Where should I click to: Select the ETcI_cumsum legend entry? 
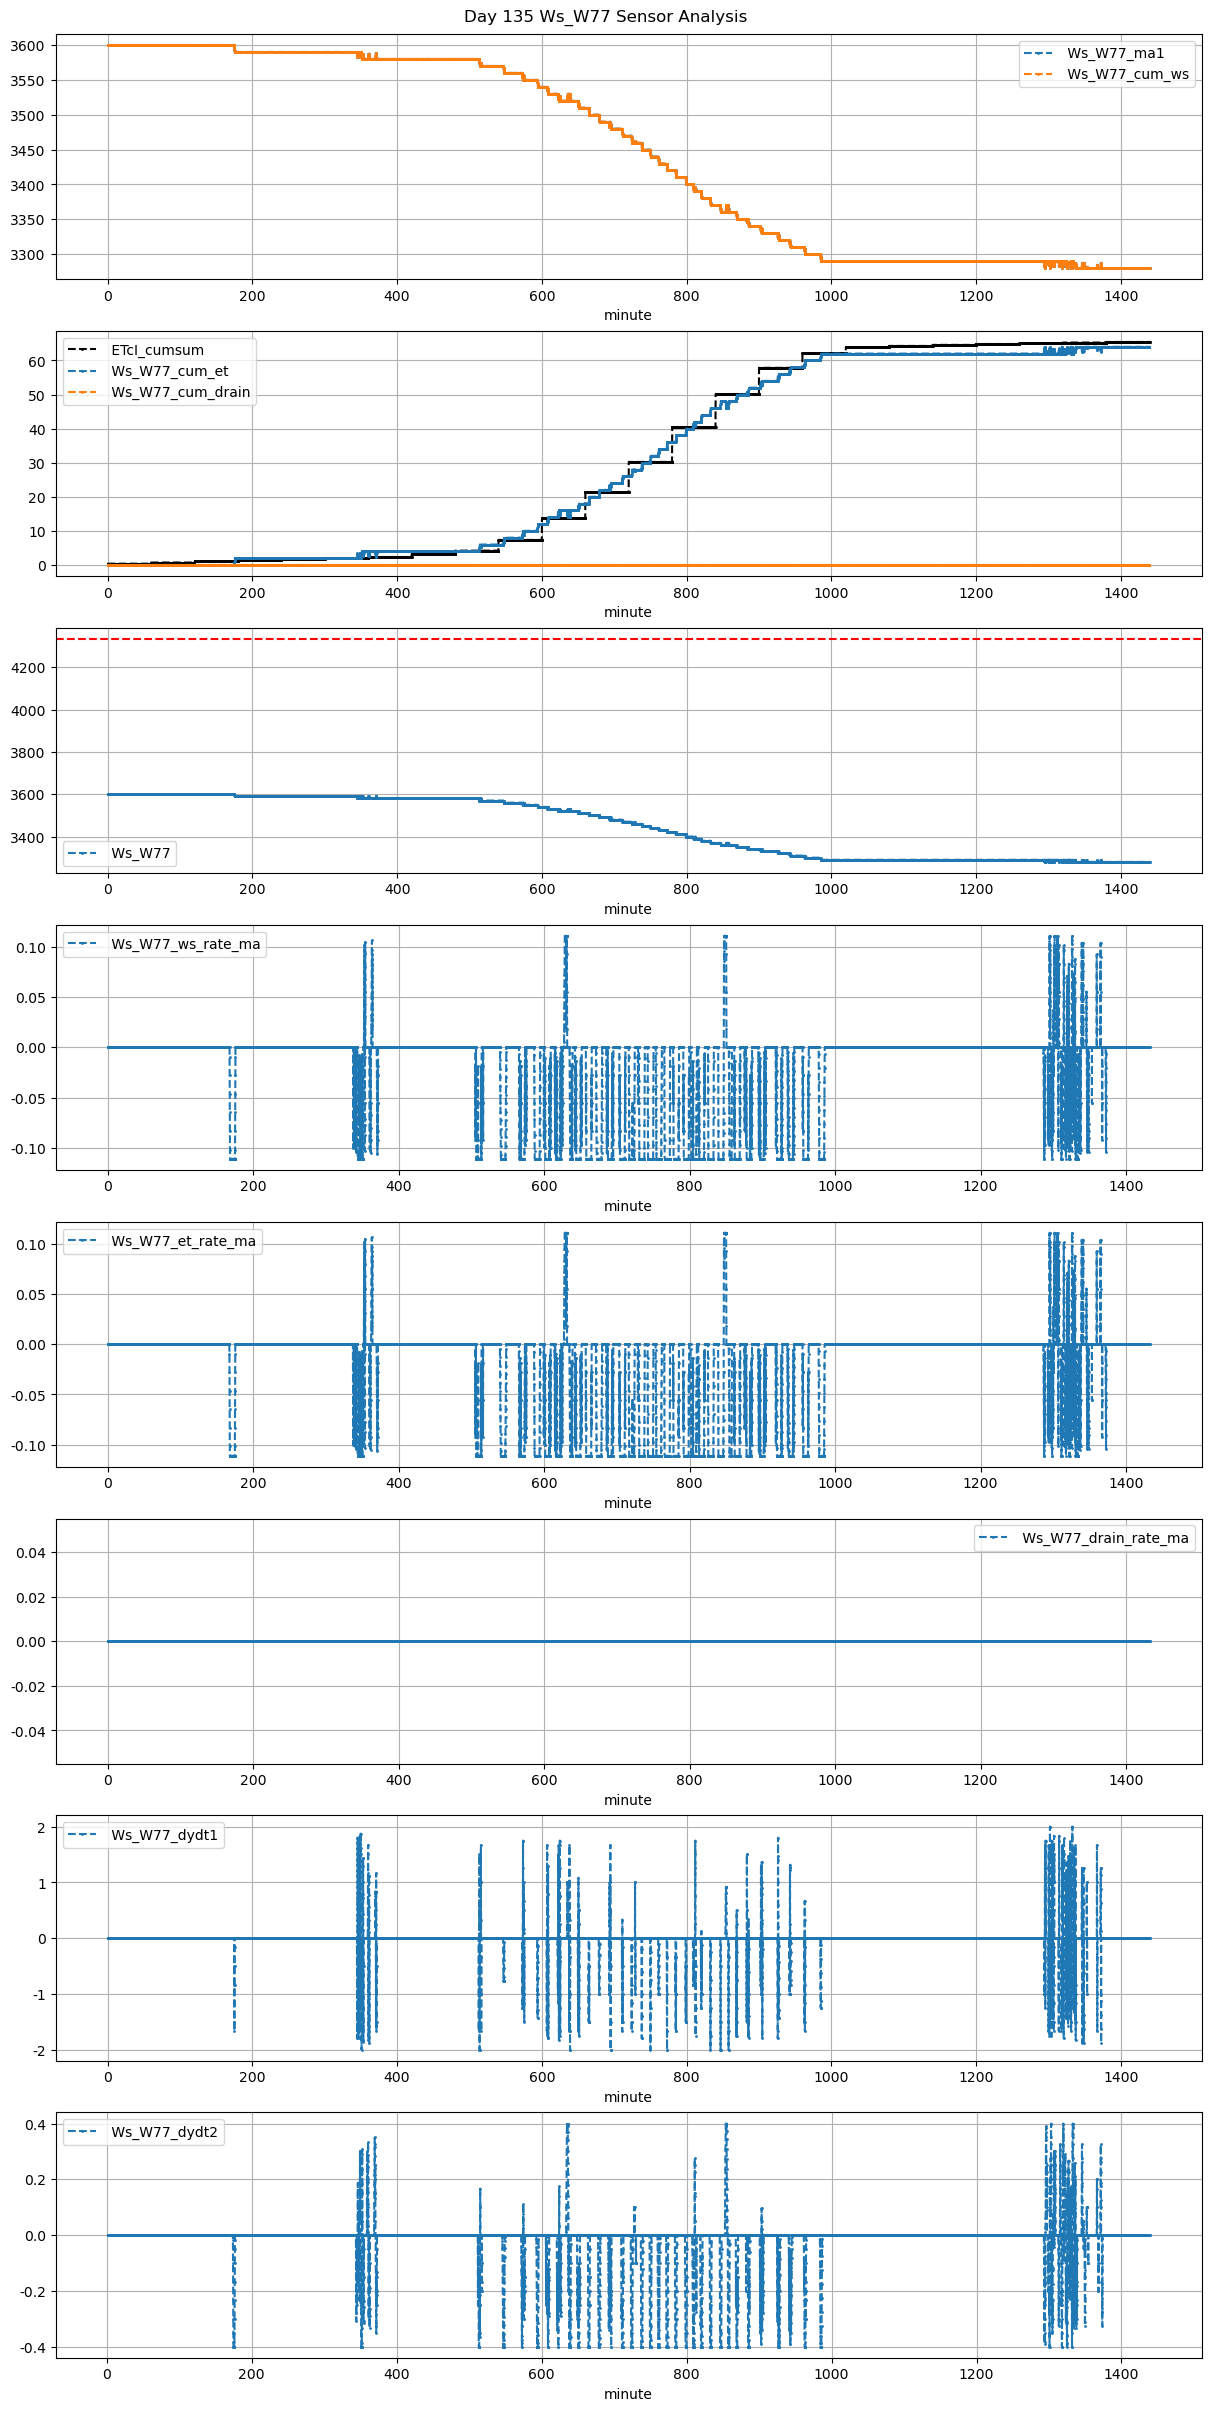157,350
